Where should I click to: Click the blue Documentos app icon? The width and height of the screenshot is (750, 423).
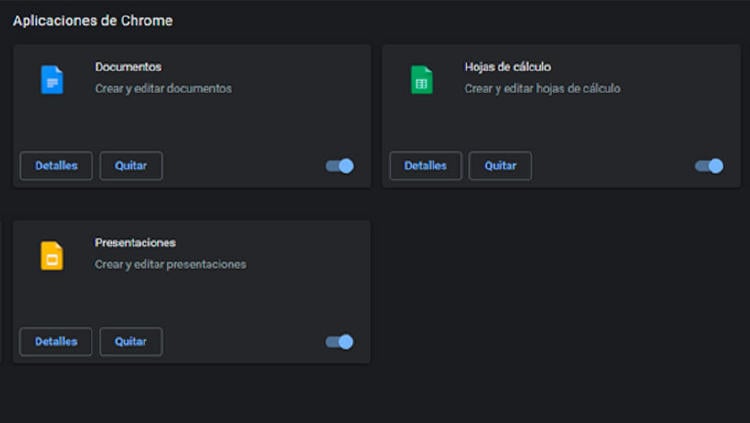point(52,80)
